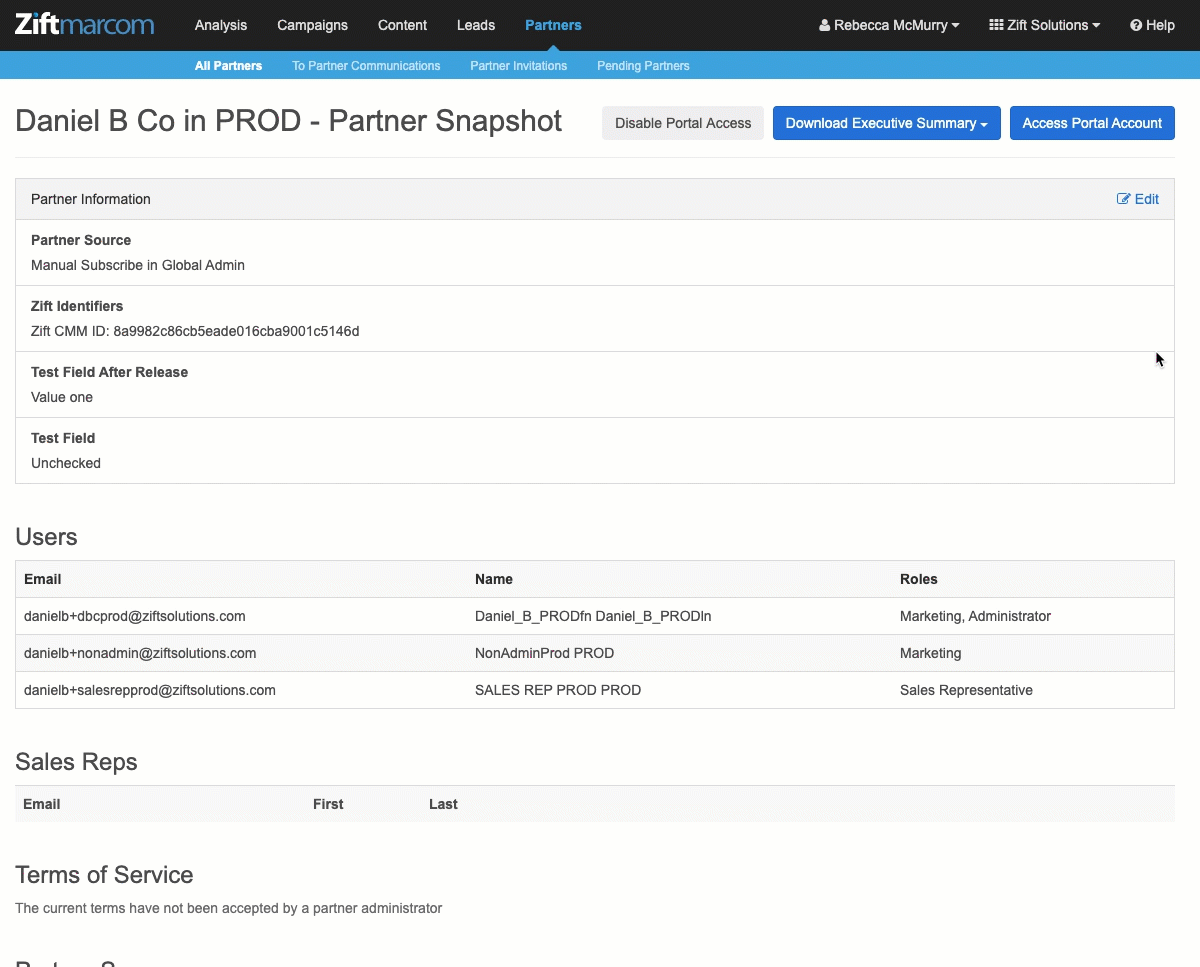
Task: Click the Users table Name column header
Action: tap(494, 579)
